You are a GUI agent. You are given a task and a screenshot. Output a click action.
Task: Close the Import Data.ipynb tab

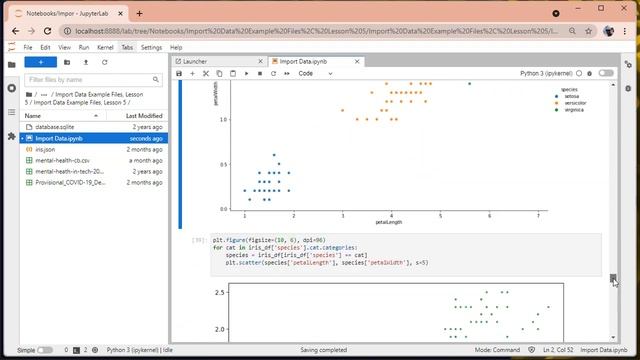click(357, 61)
